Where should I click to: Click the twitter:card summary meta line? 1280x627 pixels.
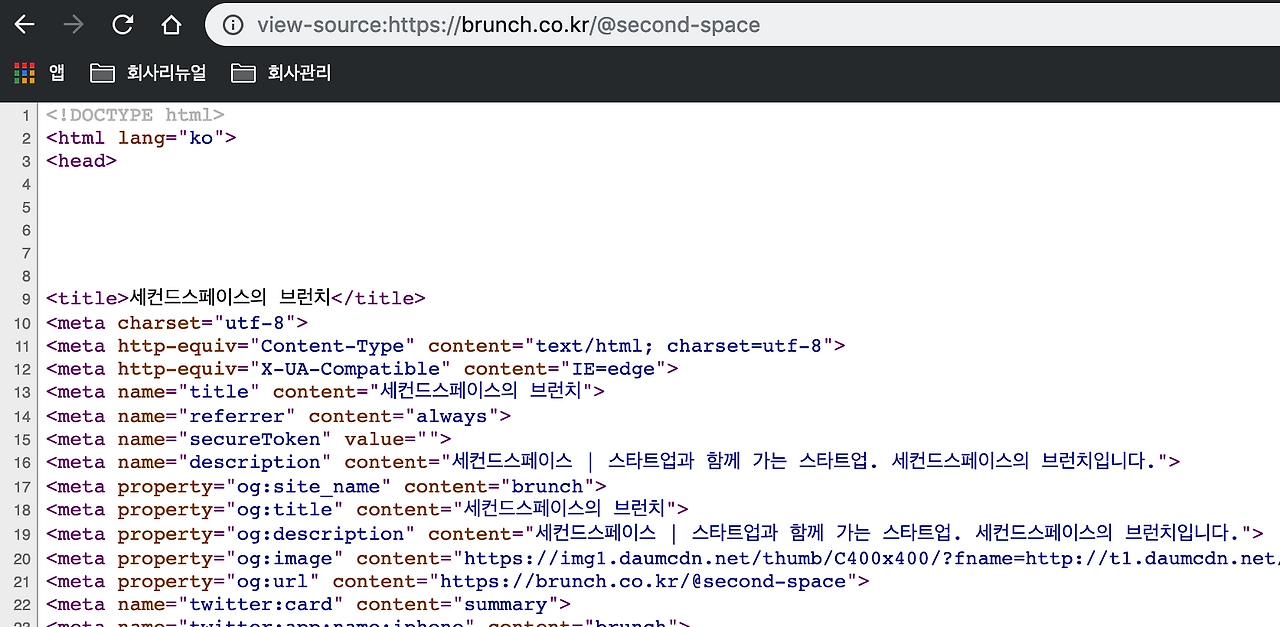[300, 604]
